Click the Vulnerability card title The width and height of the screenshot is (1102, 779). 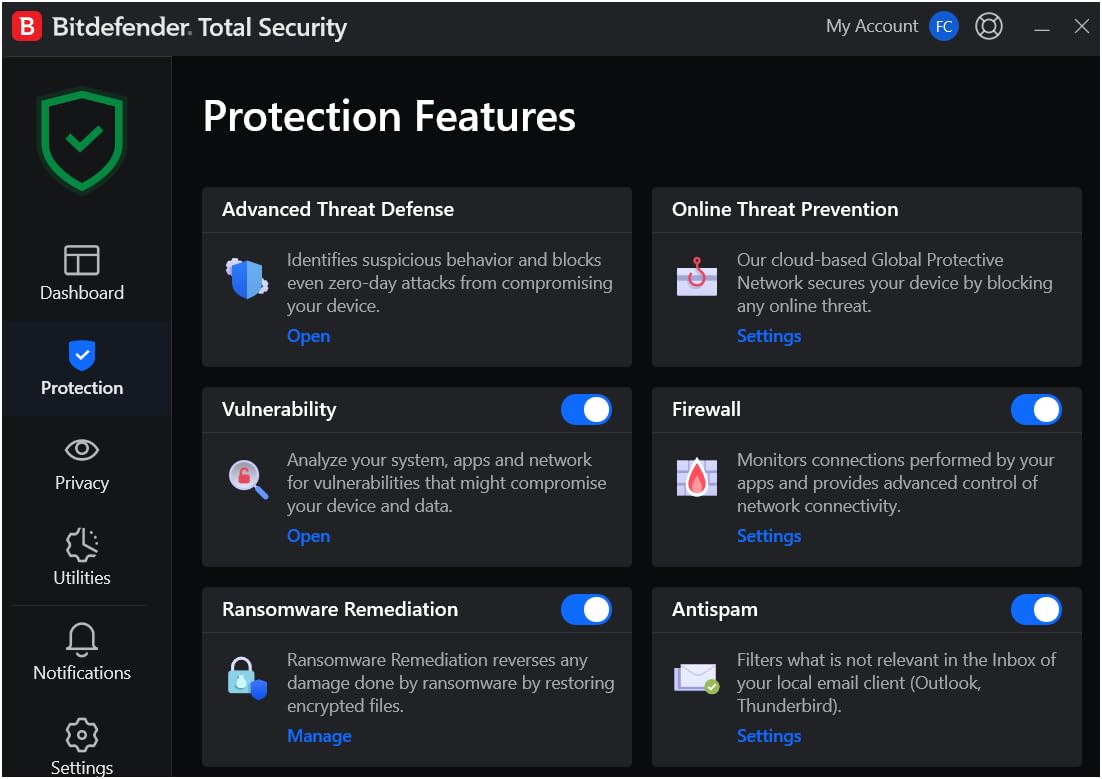(279, 410)
